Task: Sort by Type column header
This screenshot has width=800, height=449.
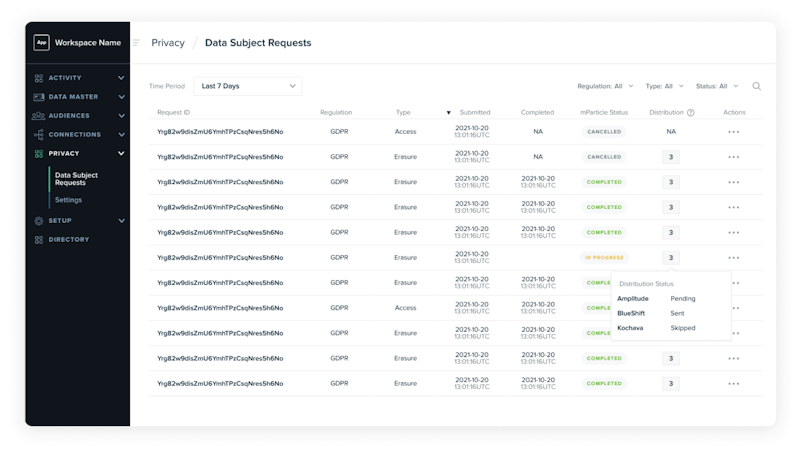Action: click(x=403, y=113)
